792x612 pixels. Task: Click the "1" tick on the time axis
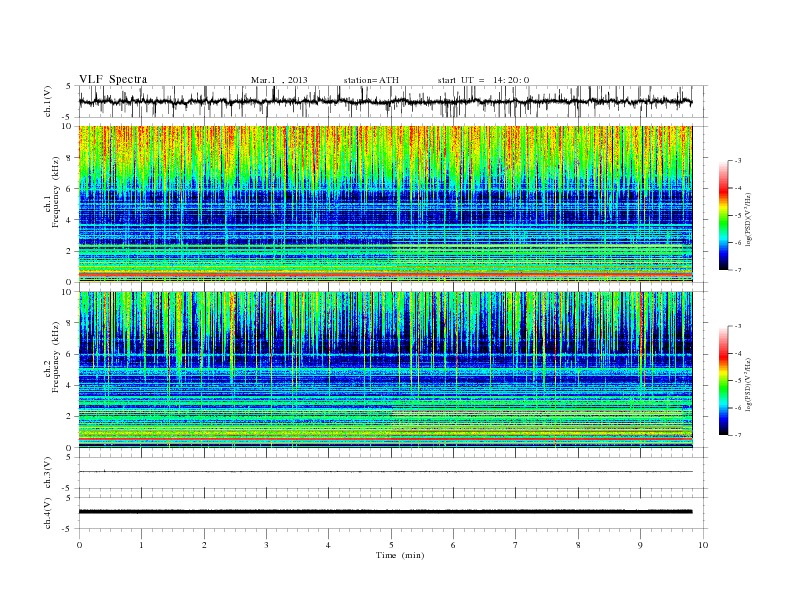point(141,545)
